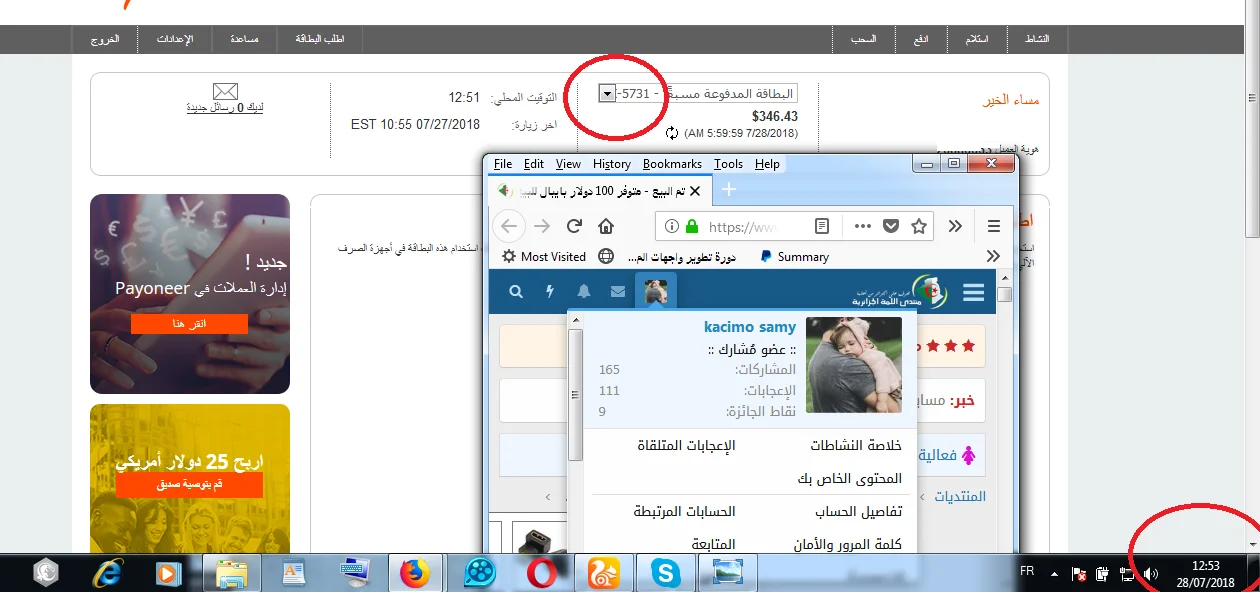Click the forum lightning activity icon
The height and width of the screenshot is (592, 1260).
point(550,292)
